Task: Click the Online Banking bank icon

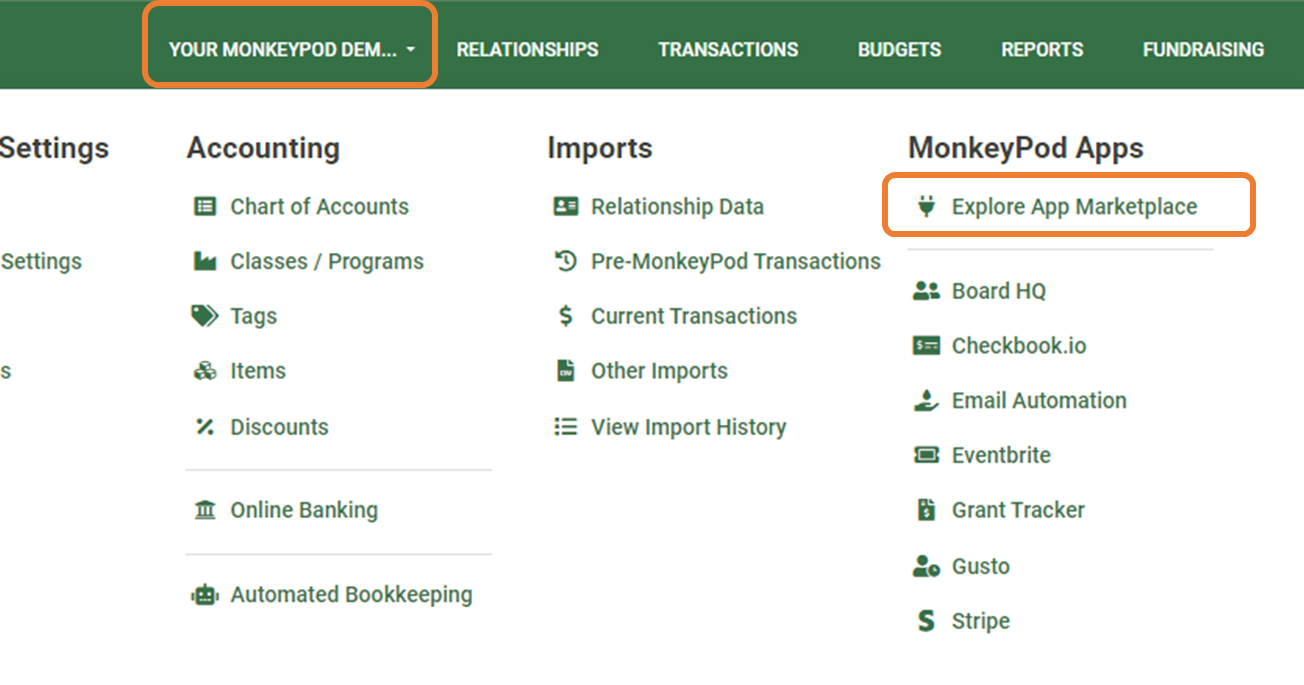Action: [x=205, y=510]
